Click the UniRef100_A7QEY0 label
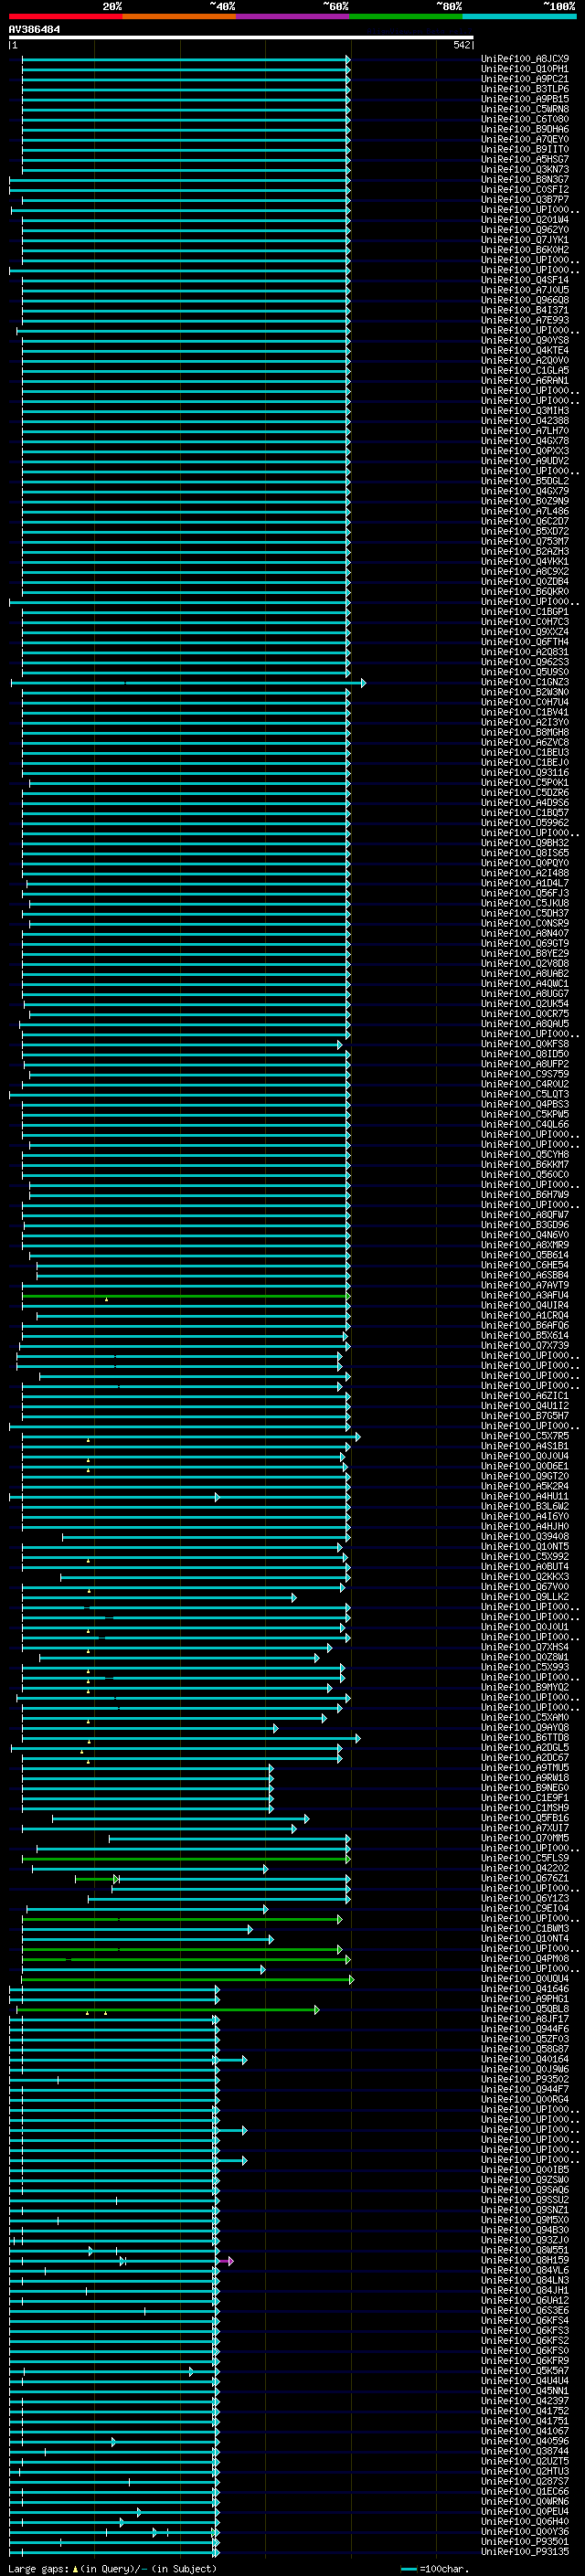585x2576 pixels. point(525,139)
